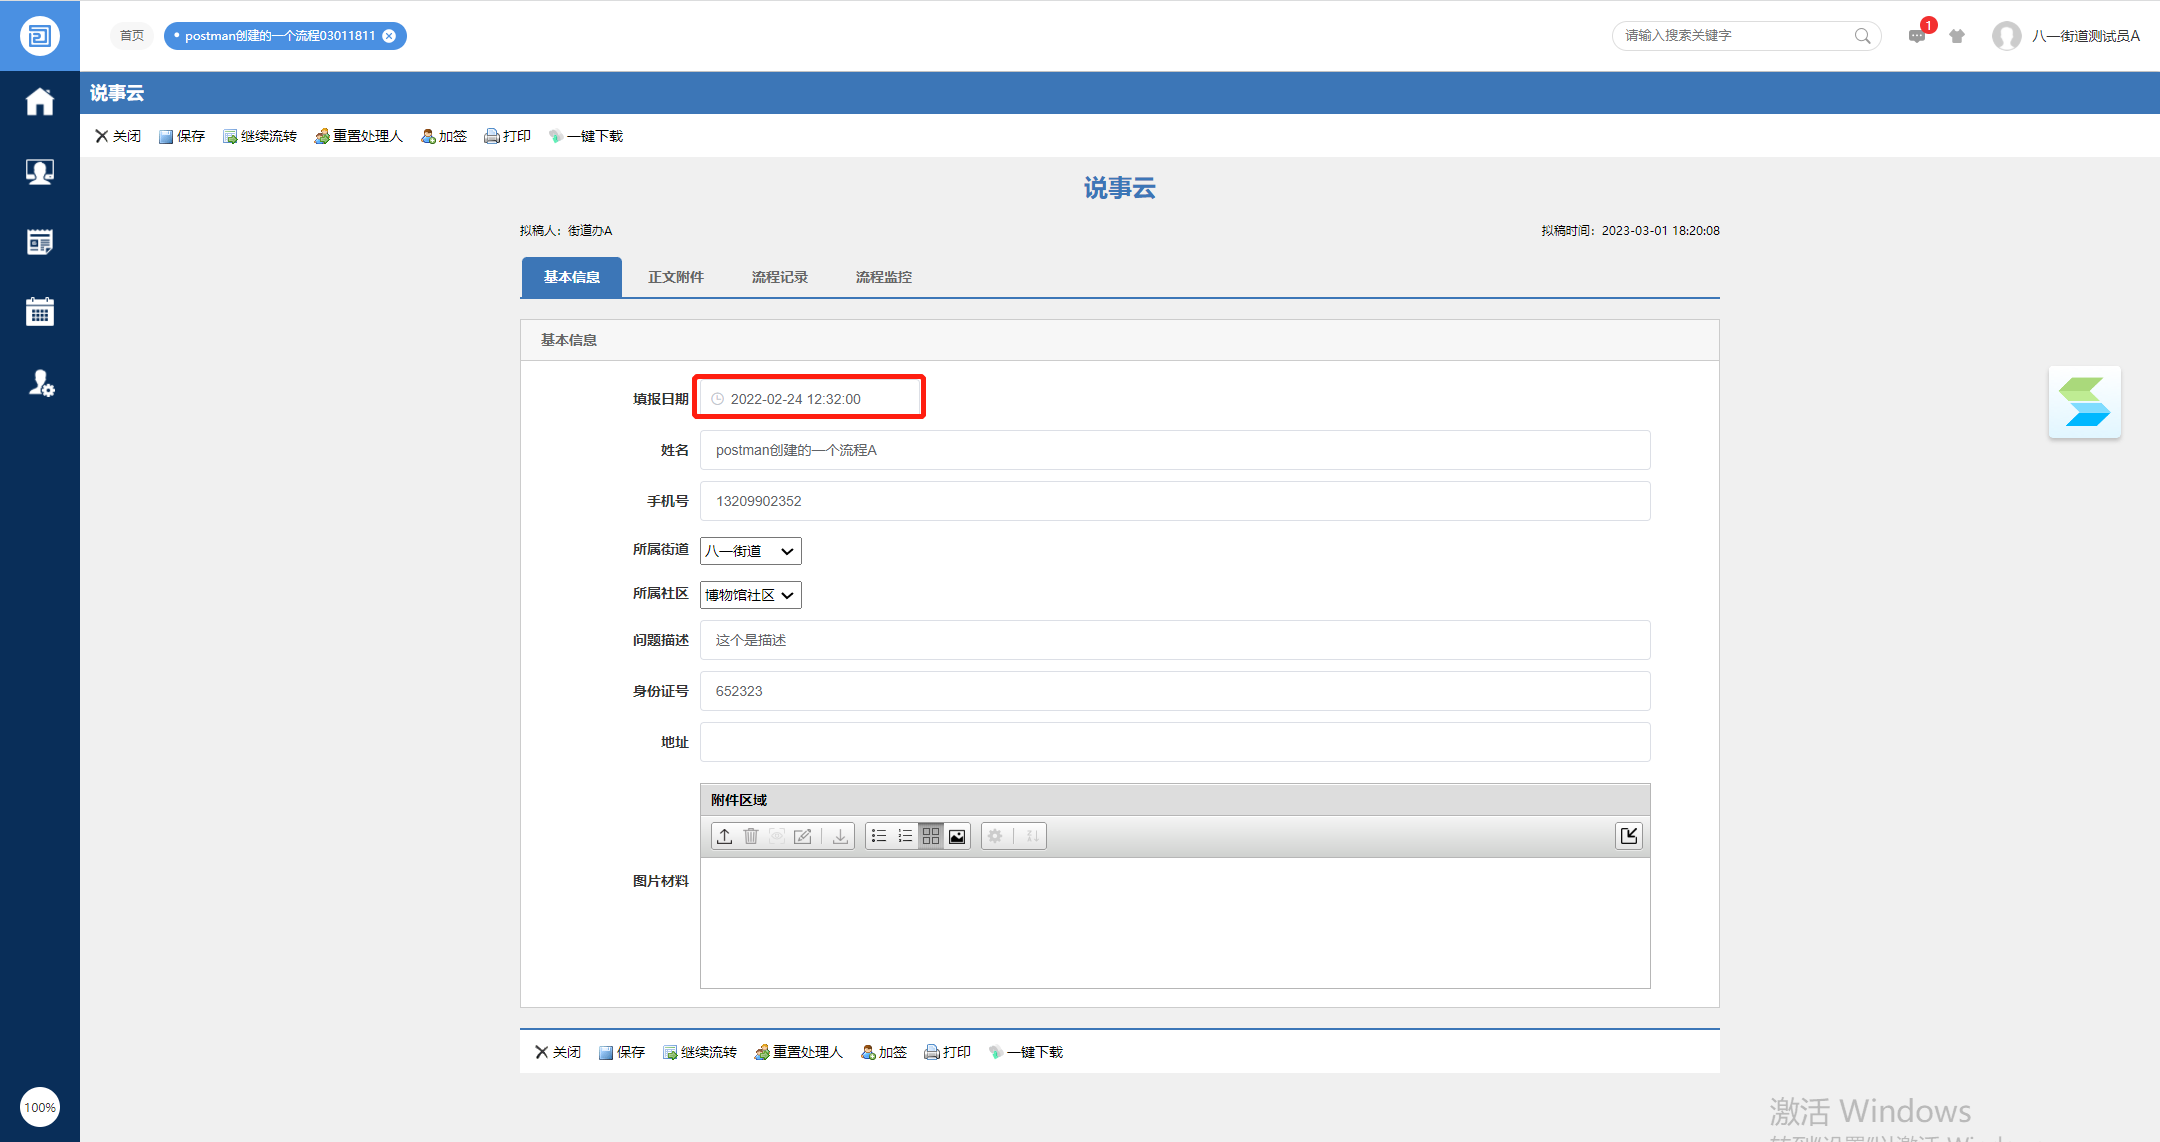Open the home icon in left sidebar
This screenshot has width=2160, height=1142.
(x=40, y=102)
